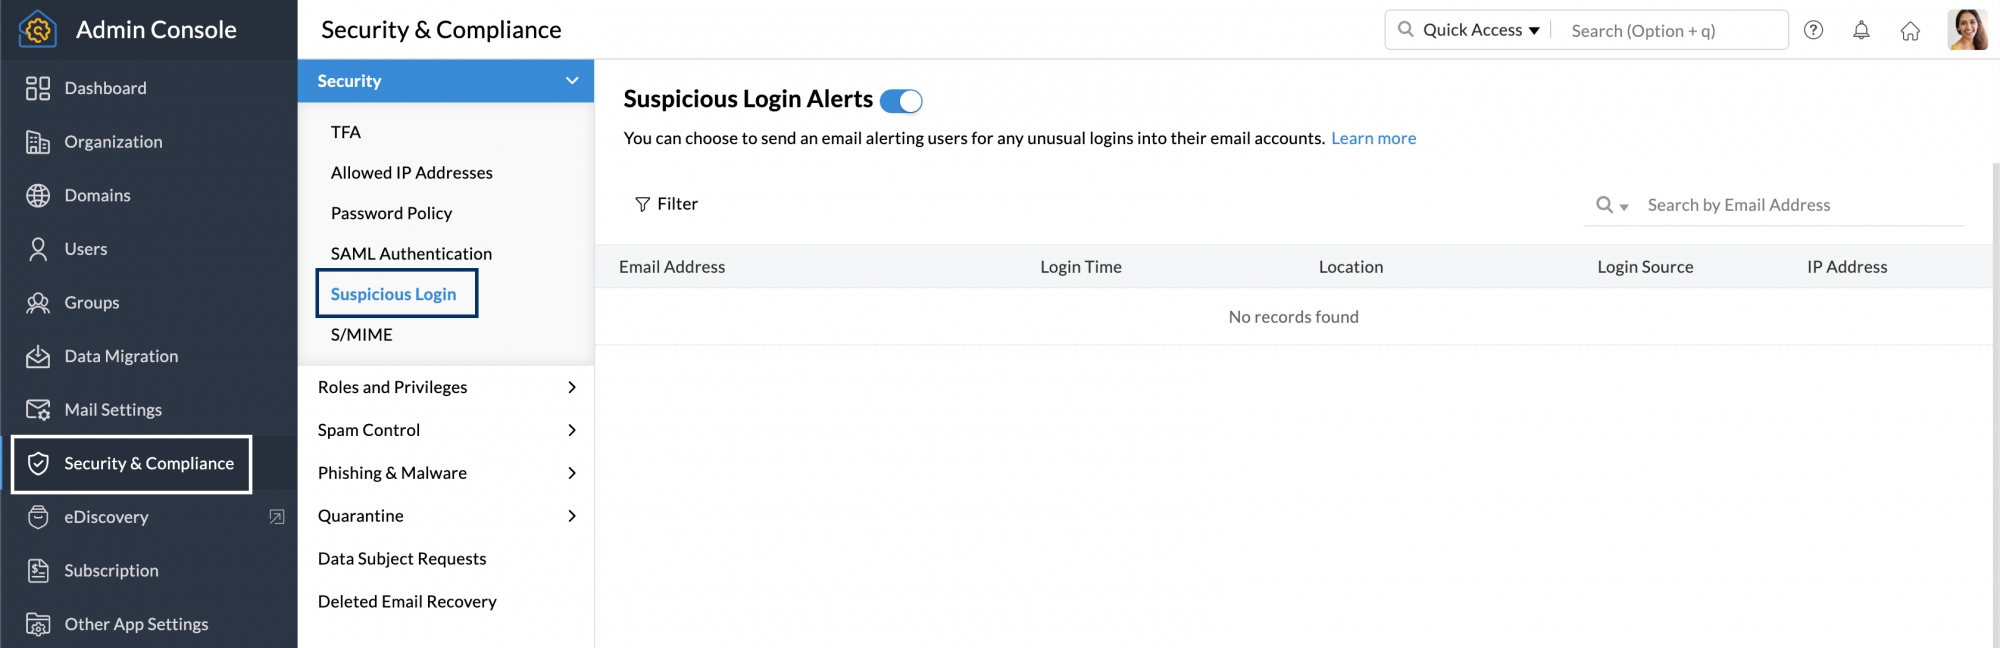The image size is (2000, 648).
Task: Open the Learn more link
Action: click(x=1373, y=138)
